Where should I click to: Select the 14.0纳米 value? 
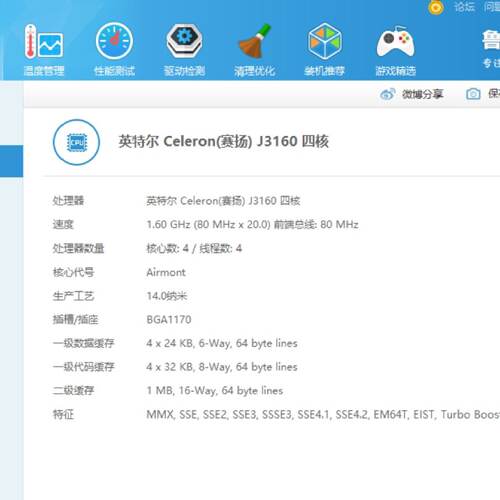tap(167, 296)
